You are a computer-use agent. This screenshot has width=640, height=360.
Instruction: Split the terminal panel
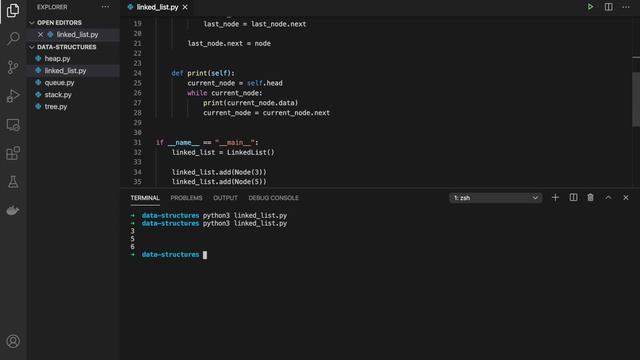tap(573, 198)
